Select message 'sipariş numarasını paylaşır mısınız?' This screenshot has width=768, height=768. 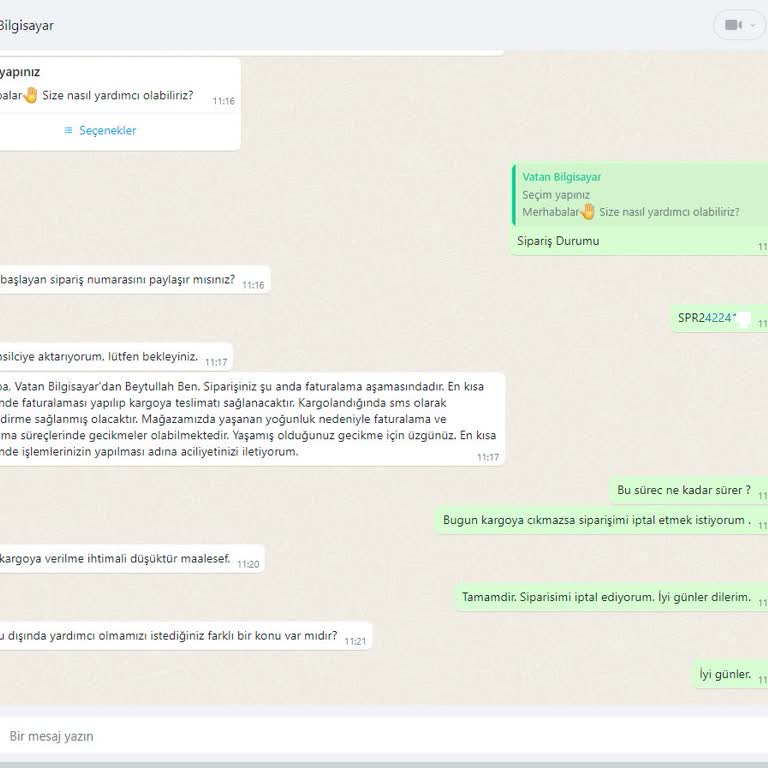[118, 280]
